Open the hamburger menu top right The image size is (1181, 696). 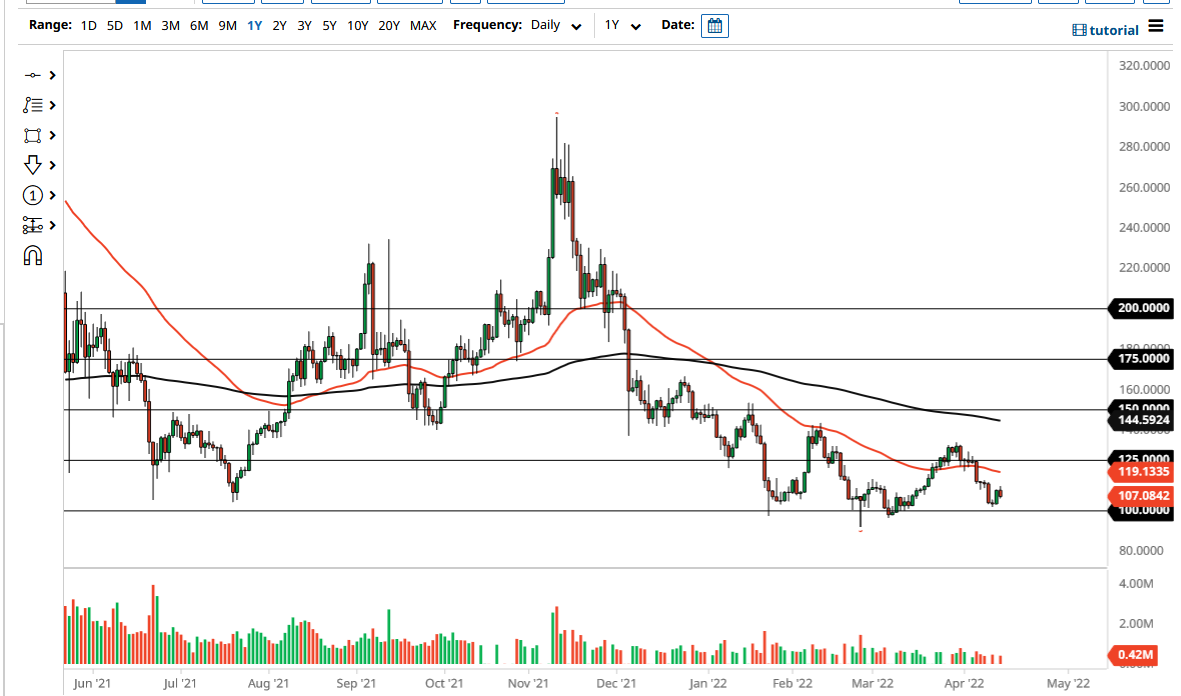1159,29
